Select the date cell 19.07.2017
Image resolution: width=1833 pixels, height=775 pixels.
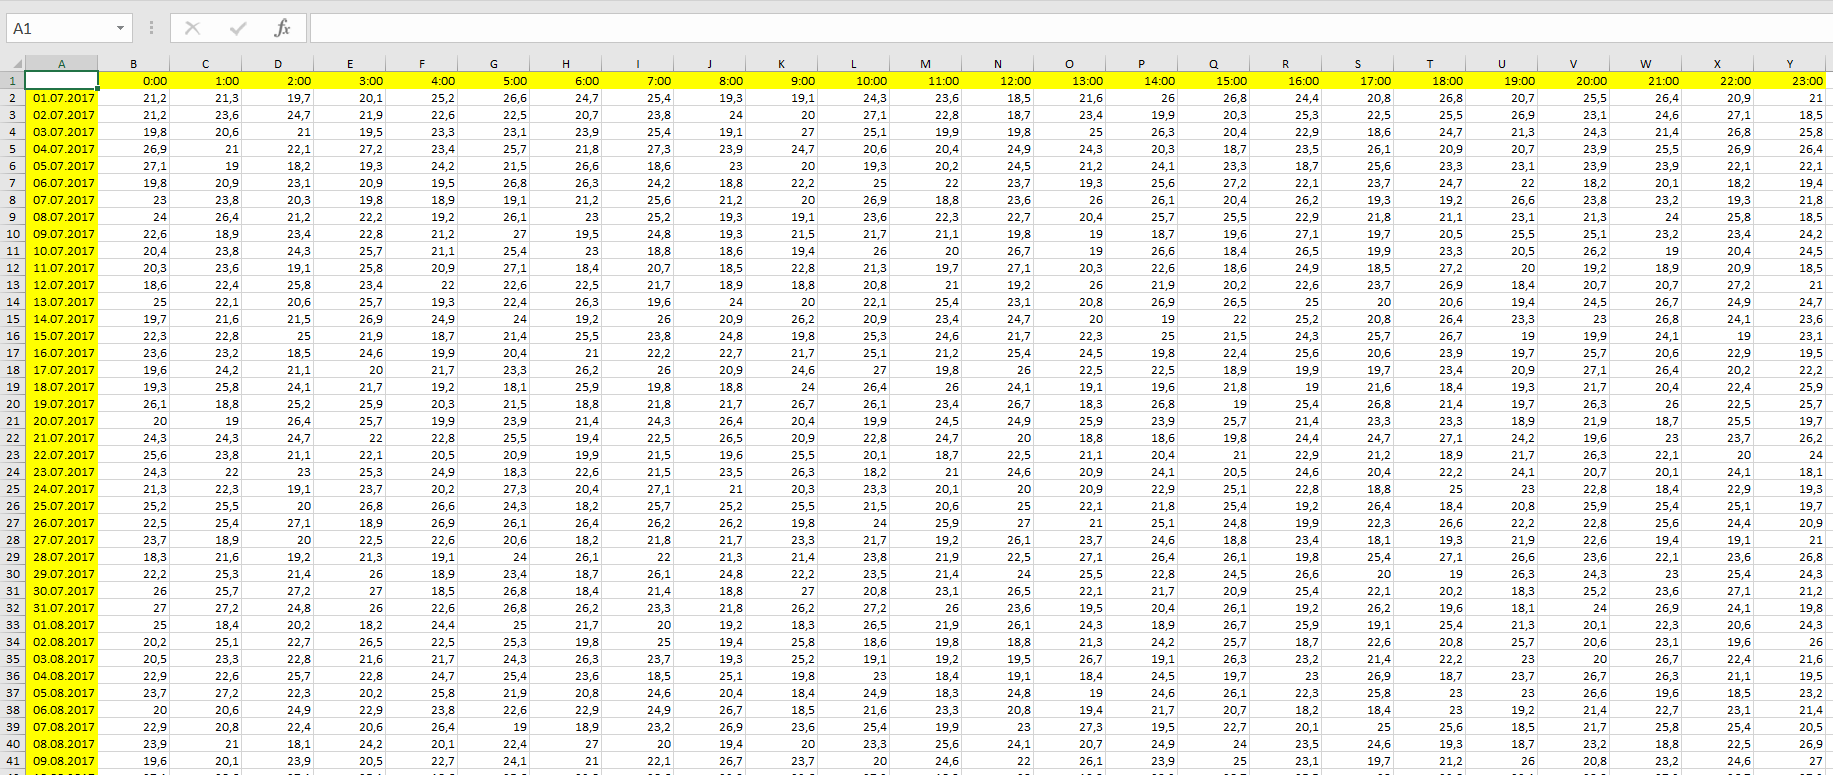tap(61, 404)
